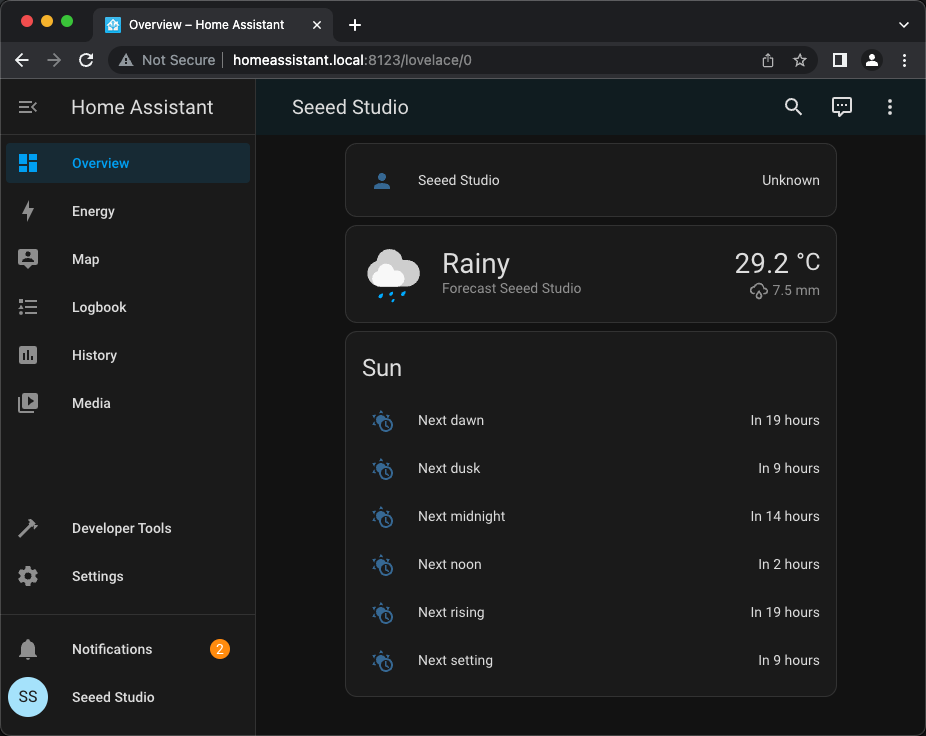This screenshot has width=926, height=736.
Task: Open the Assist conversation icon
Action: click(842, 107)
